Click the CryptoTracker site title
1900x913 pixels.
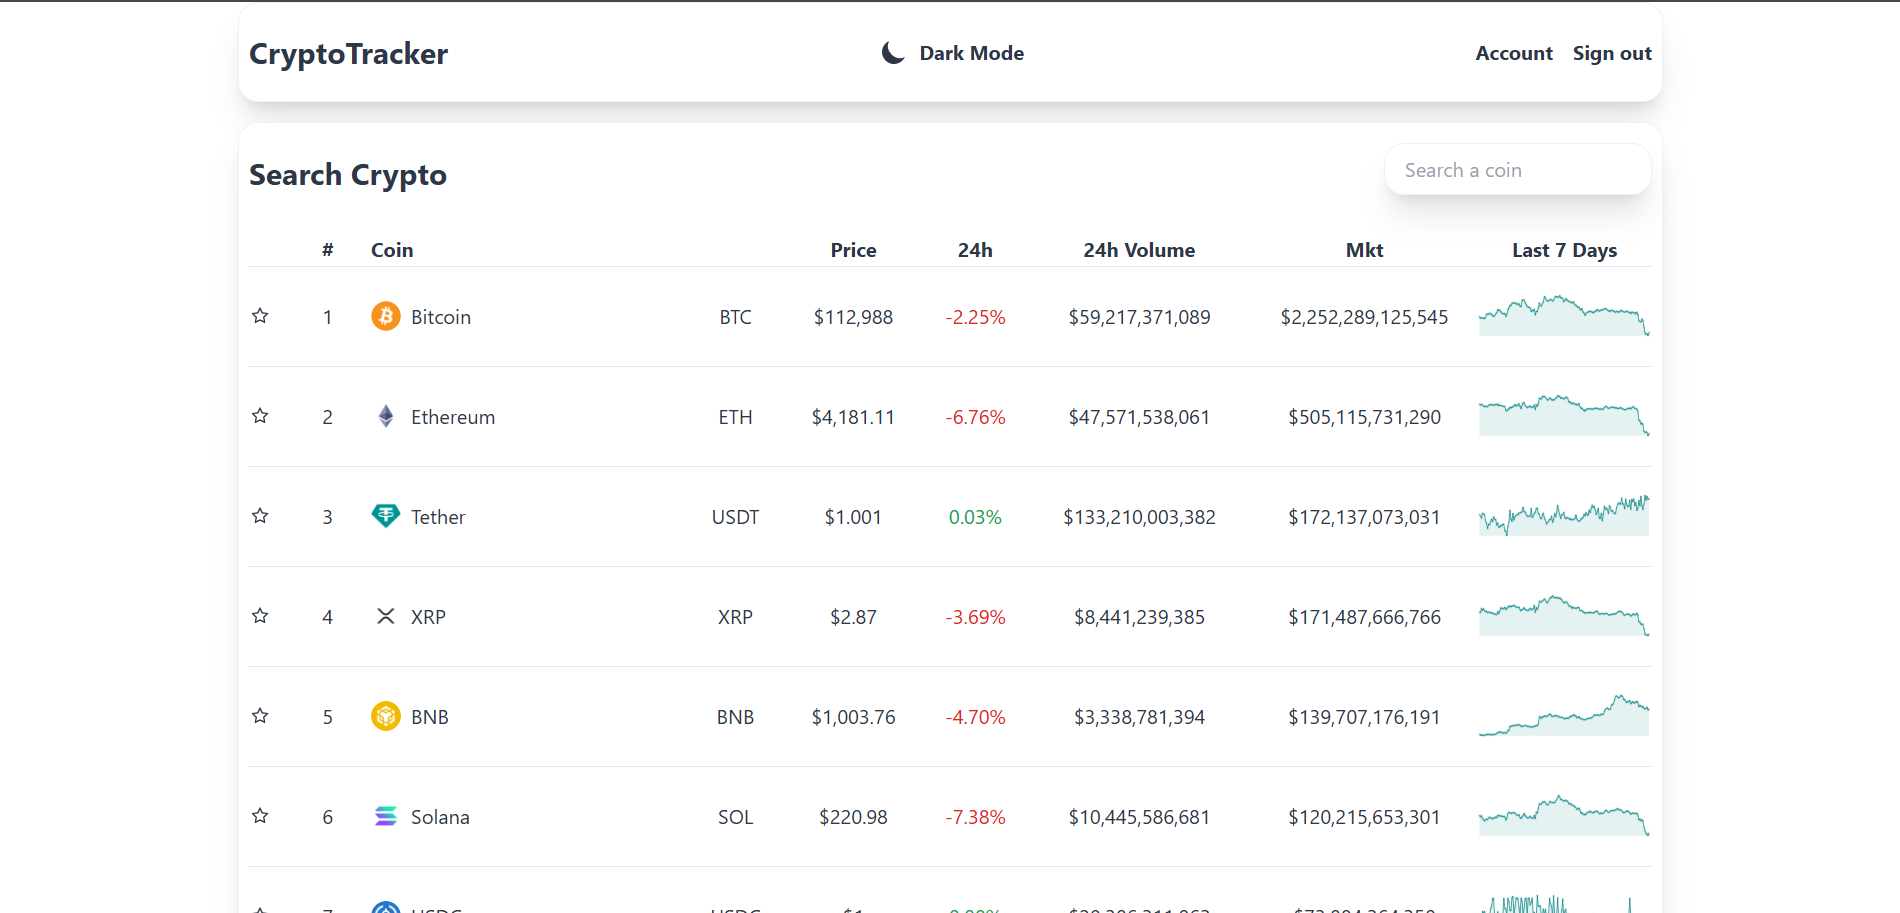(348, 54)
